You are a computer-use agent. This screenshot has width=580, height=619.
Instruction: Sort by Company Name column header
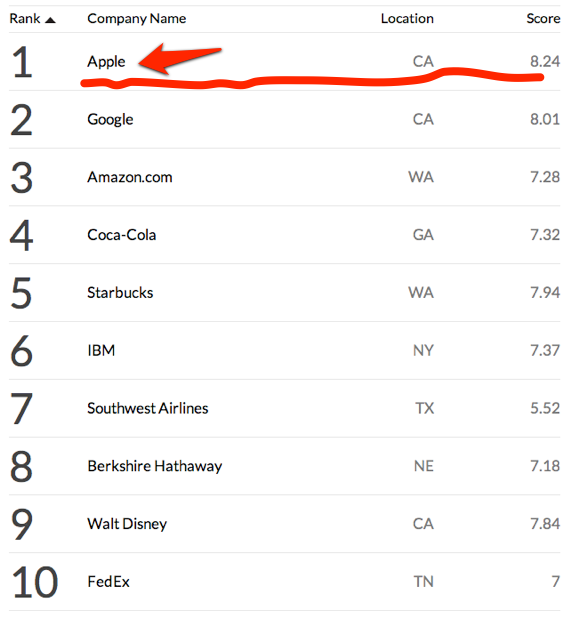tap(137, 19)
